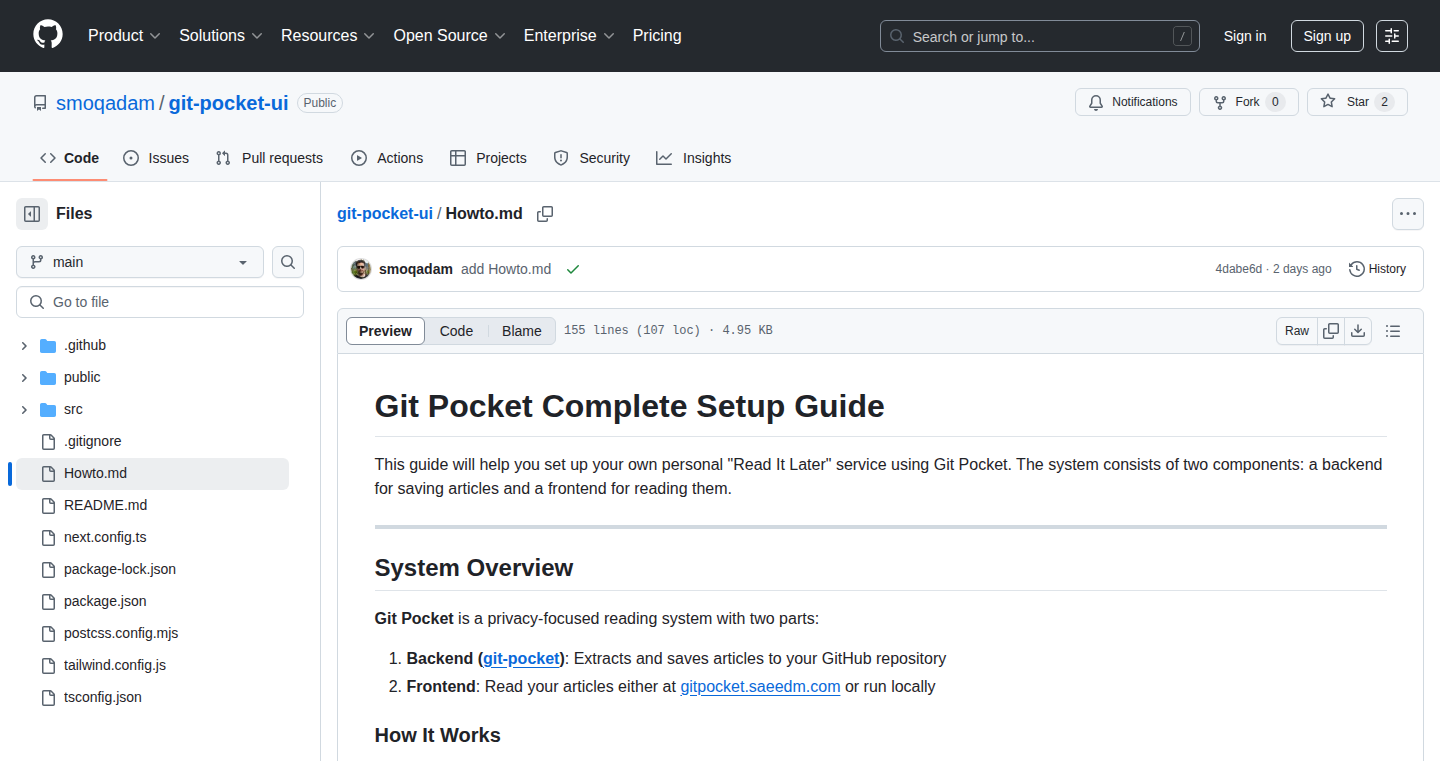Viewport: 1440px width, 761px height.
Task: Expand the Resources menu
Action: 328,35
